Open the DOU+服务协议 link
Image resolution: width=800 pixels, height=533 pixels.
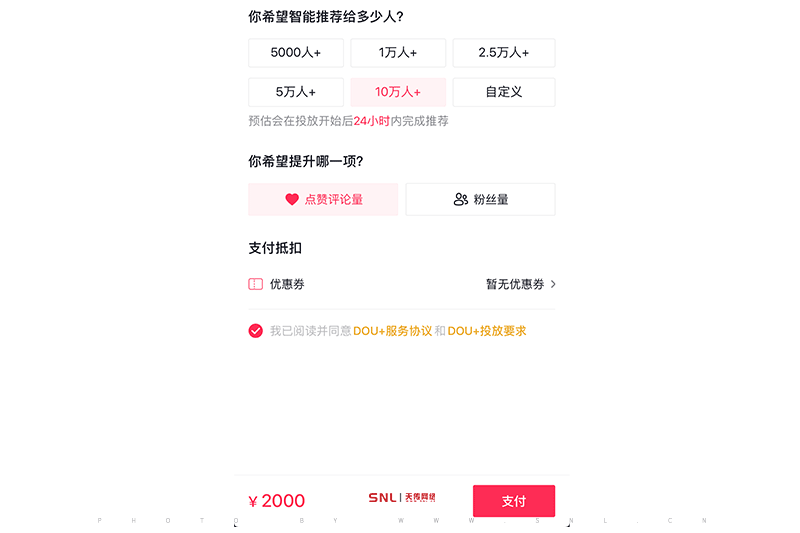click(x=393, y=331)
